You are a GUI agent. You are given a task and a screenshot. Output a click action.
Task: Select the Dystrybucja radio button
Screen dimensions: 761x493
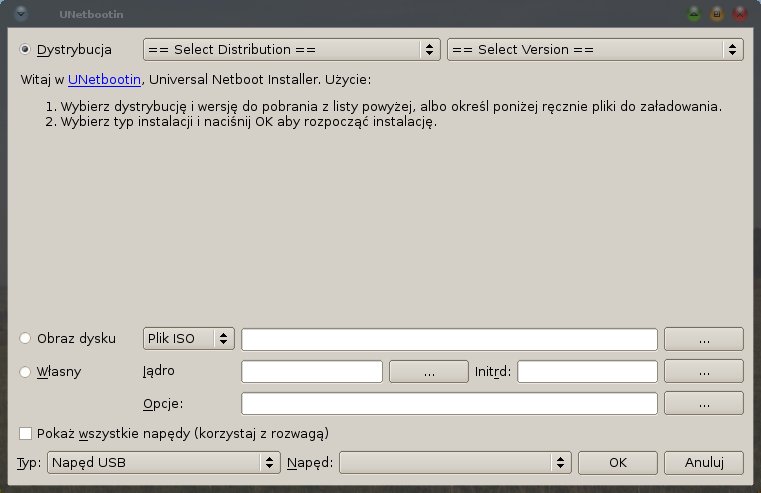(25, 49)
